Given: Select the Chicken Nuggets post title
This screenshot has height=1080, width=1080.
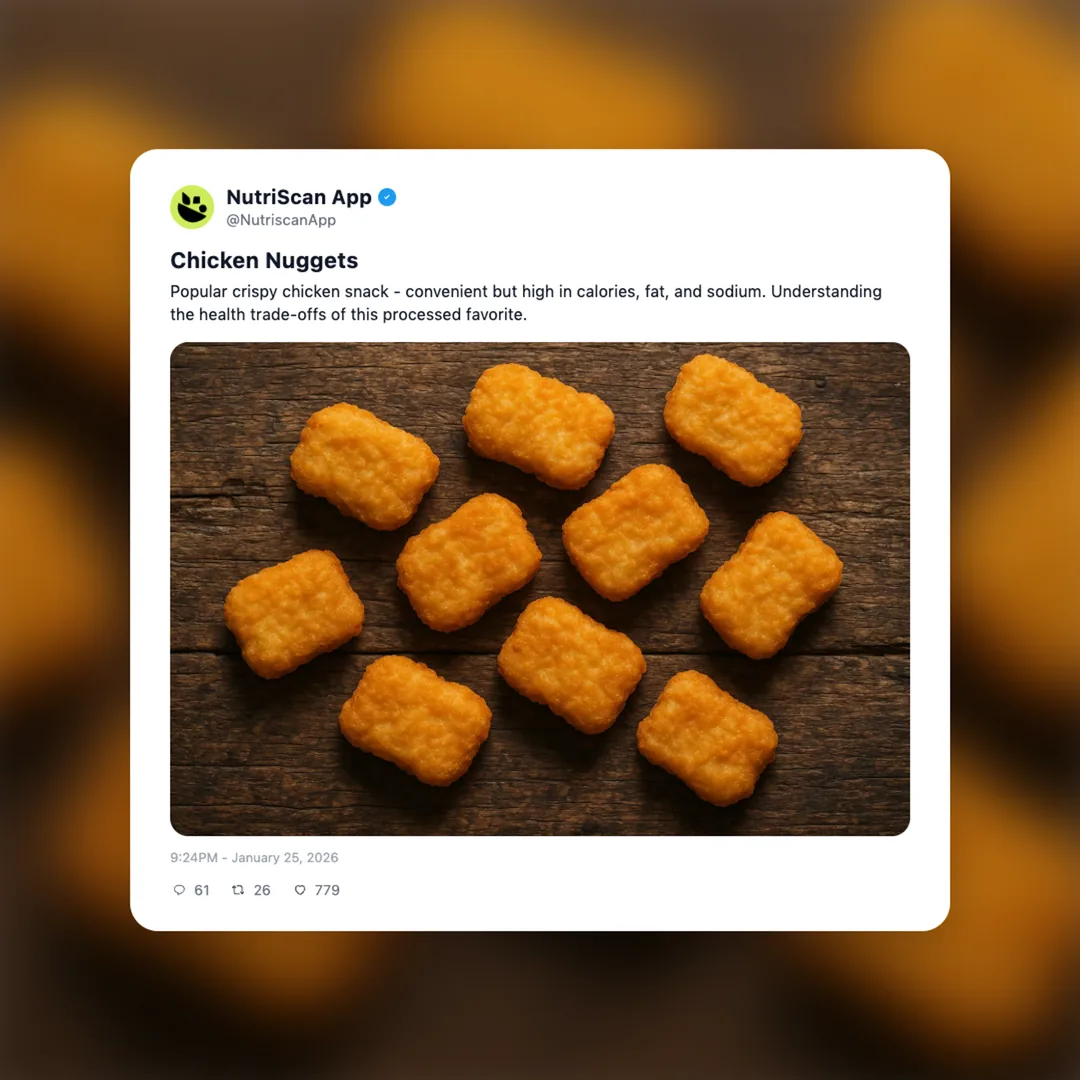Looking at the screenshot, I should [264, 260].
